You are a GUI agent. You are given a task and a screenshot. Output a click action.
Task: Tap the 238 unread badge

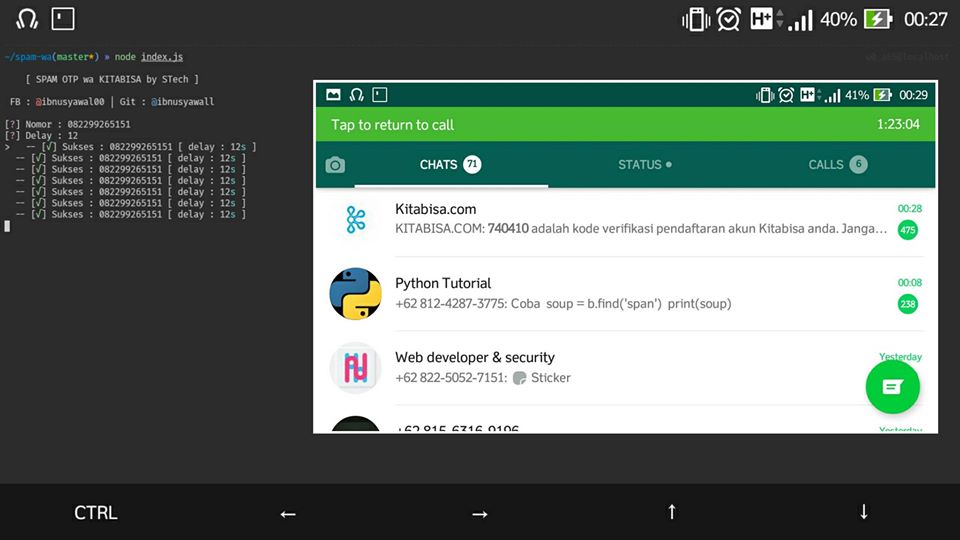(907, 304)
